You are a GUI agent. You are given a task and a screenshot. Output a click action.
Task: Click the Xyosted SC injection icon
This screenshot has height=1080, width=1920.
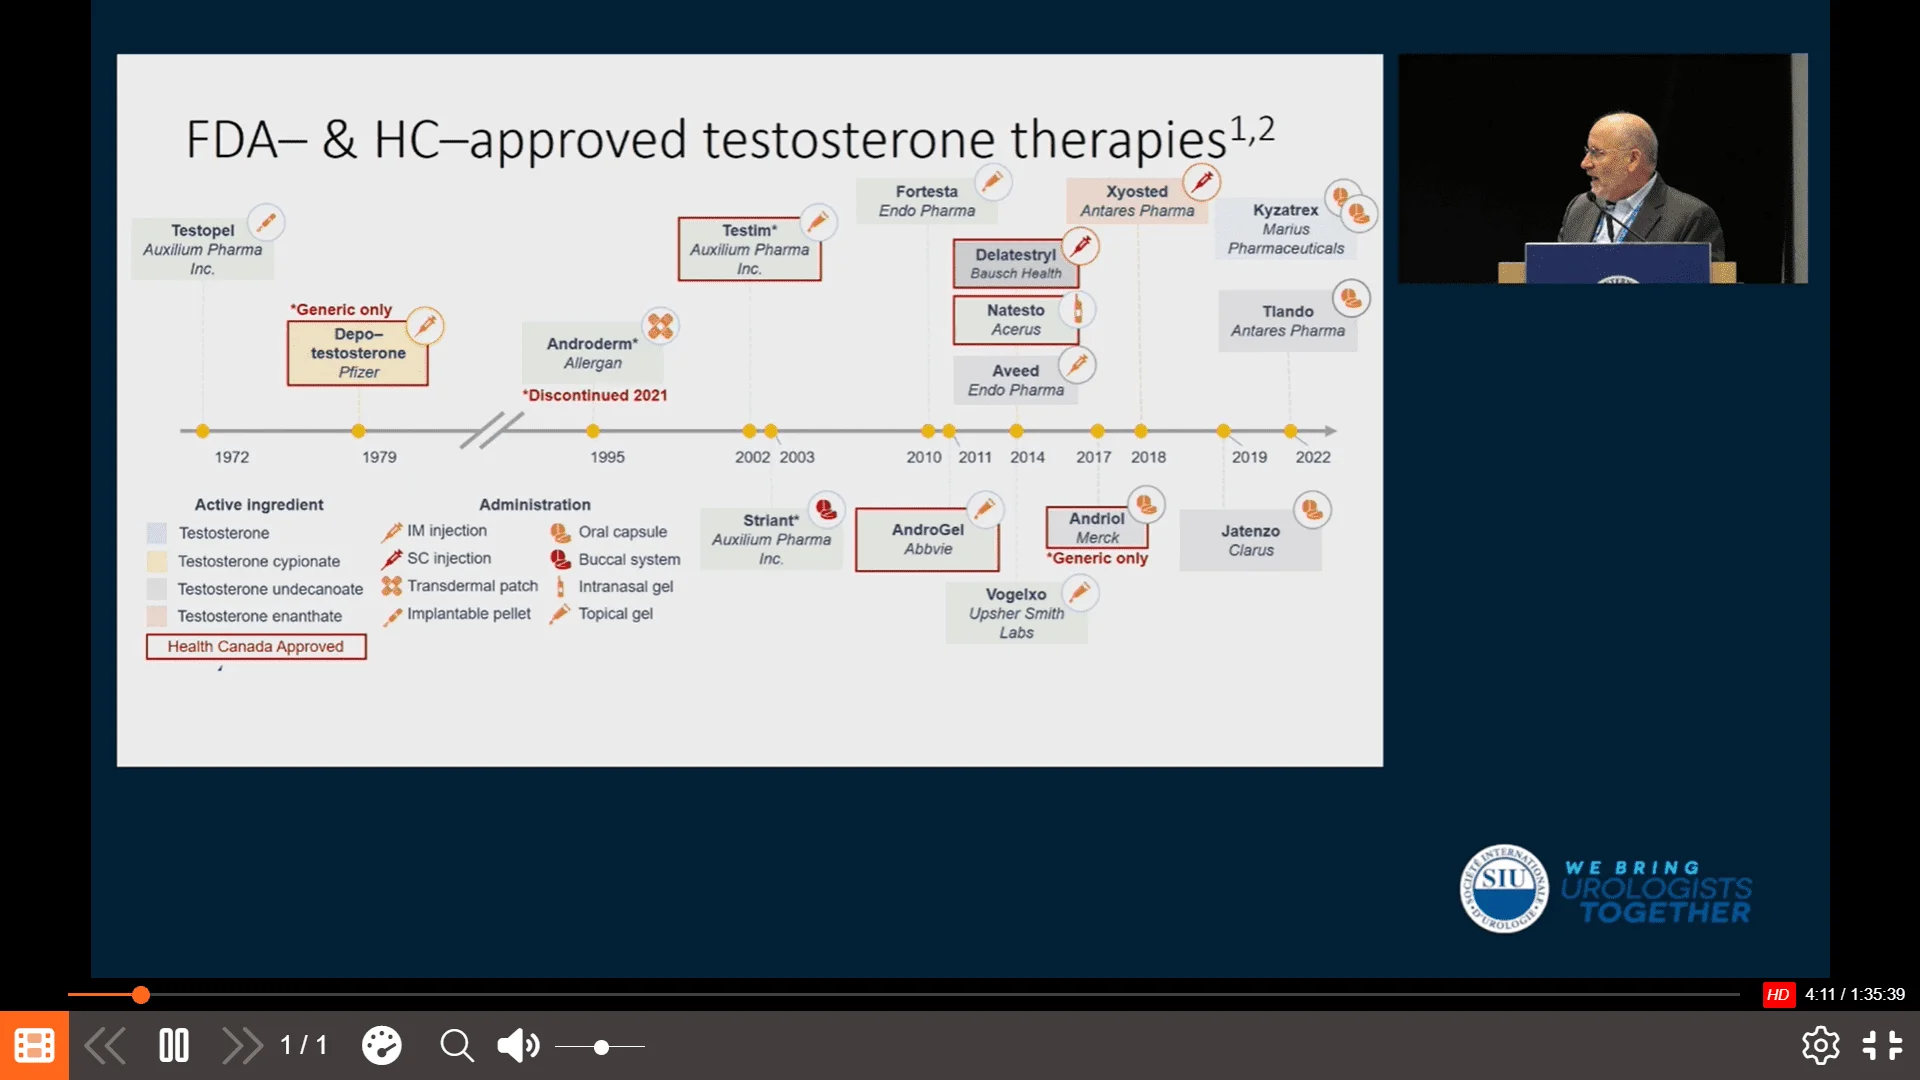click(x=1202, y=182)
